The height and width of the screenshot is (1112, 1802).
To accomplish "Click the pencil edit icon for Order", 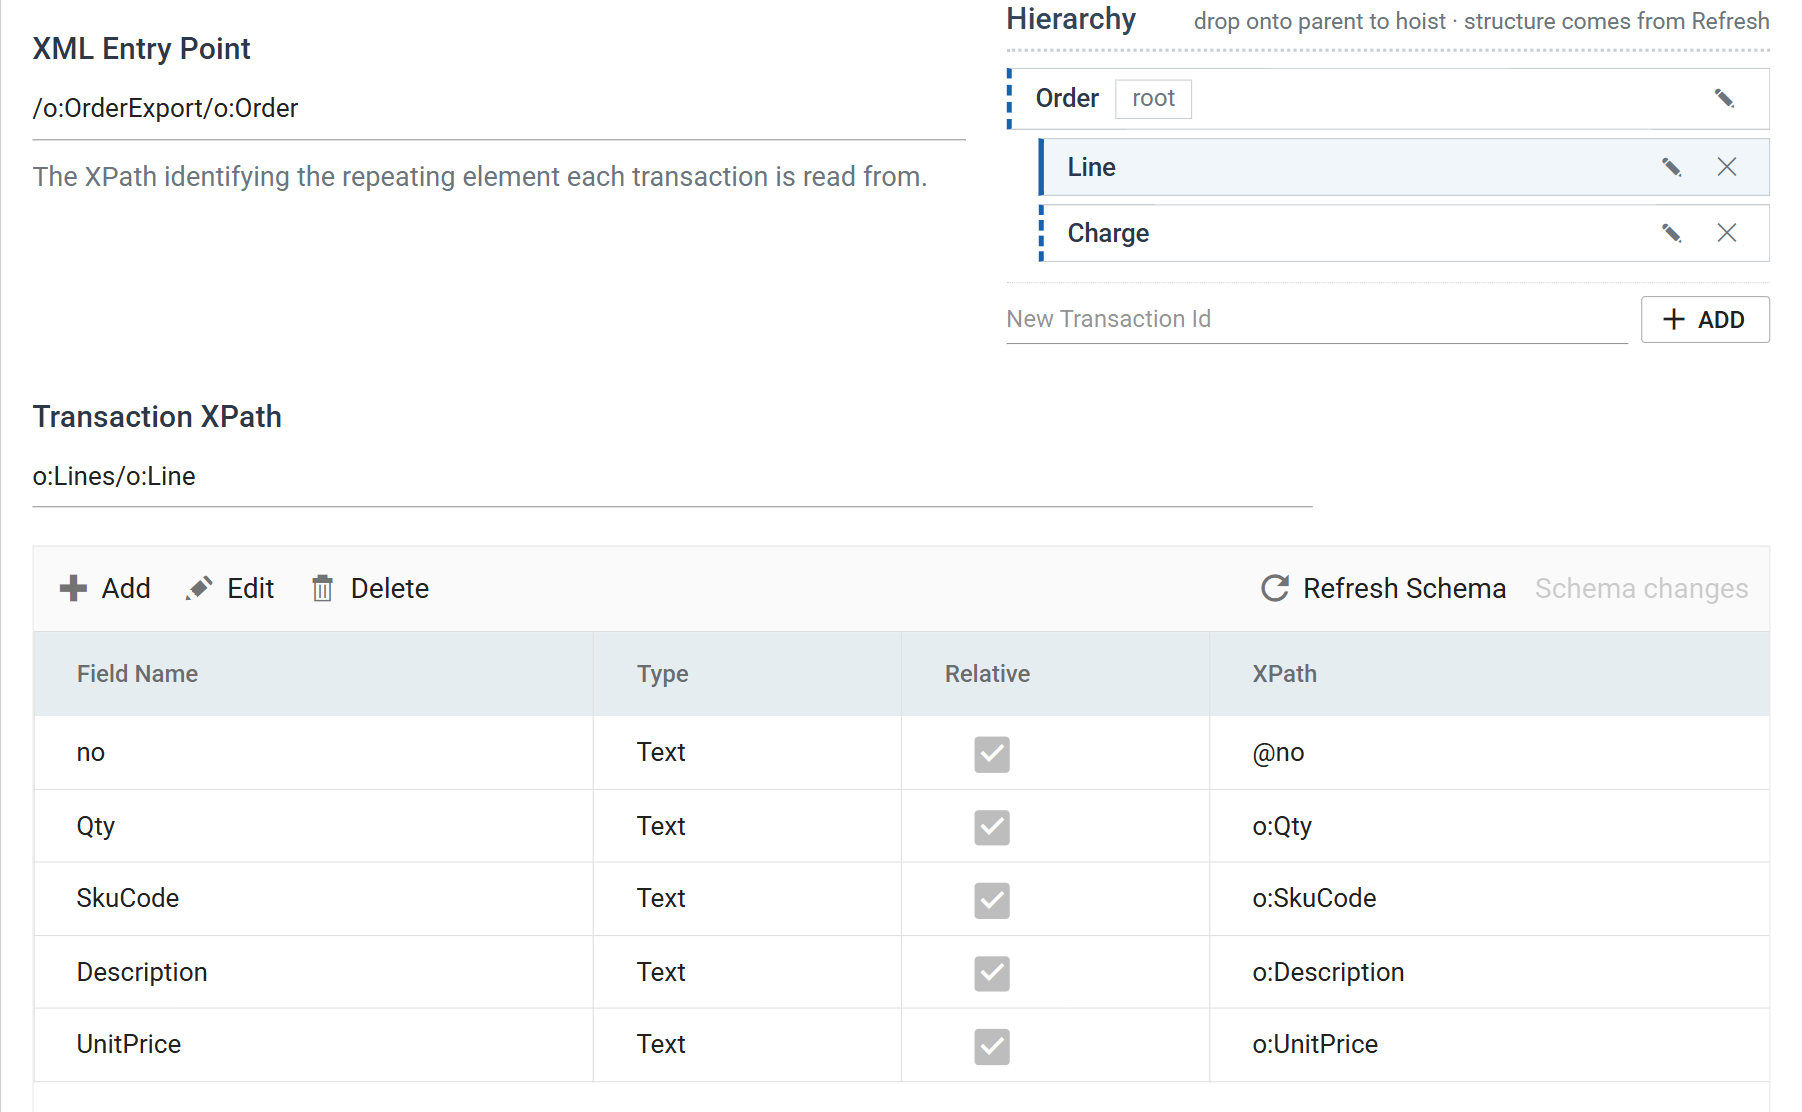I will pos(1724,98).
